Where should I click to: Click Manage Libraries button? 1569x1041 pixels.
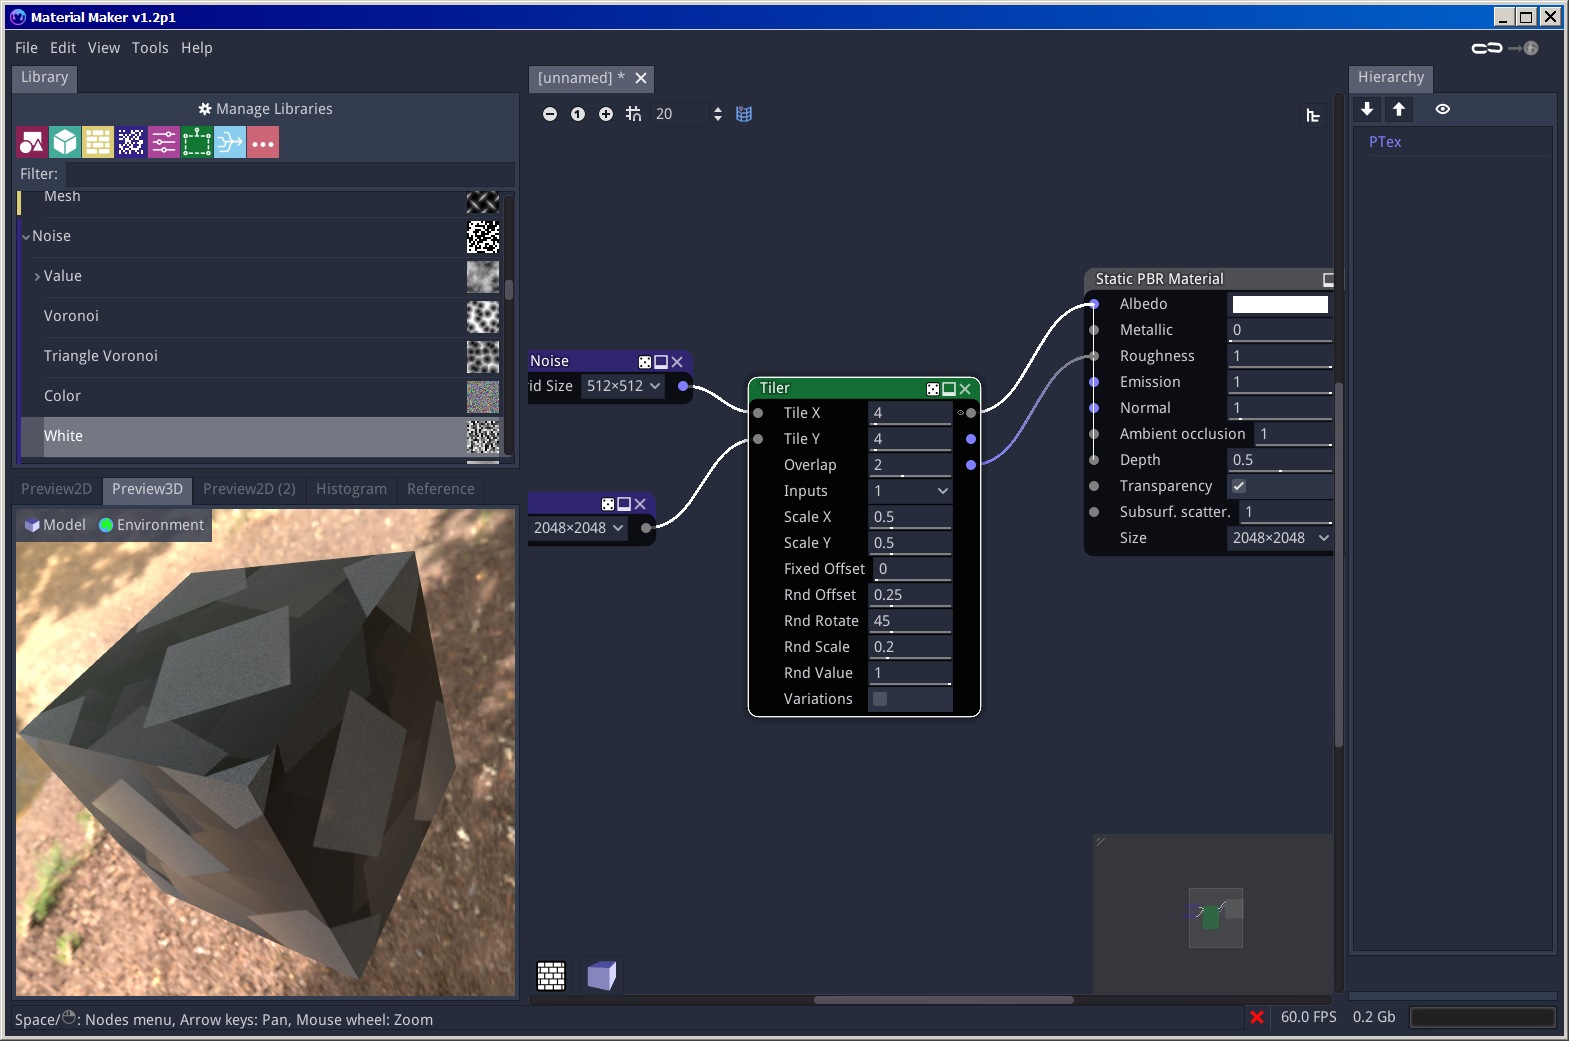(x=265, y=109)
